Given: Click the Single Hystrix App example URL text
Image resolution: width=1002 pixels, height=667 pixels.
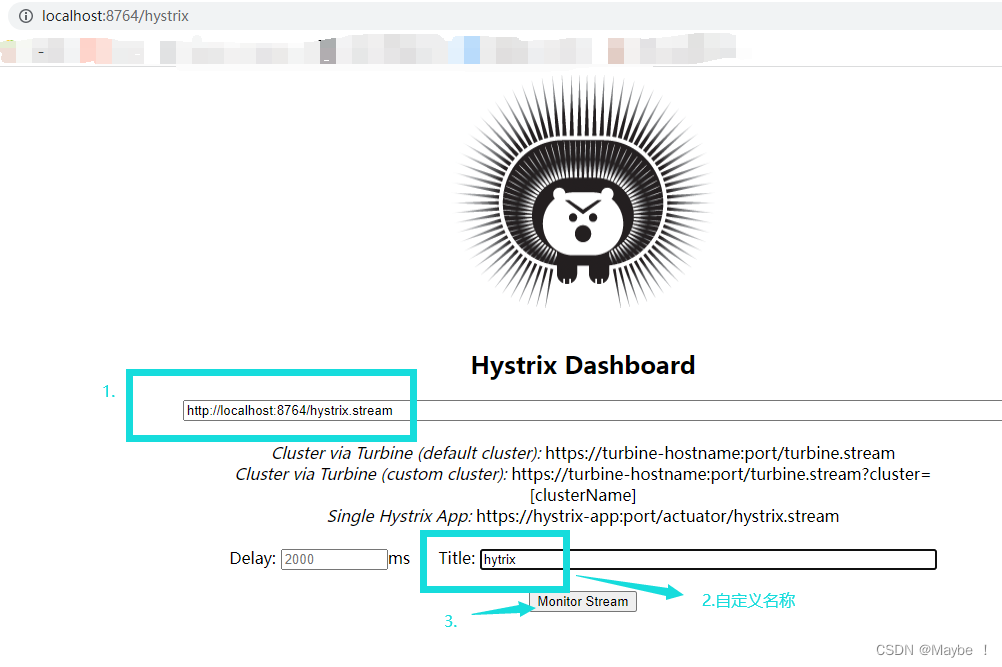Looking at the screenshot, I should (x=658, y=516).
